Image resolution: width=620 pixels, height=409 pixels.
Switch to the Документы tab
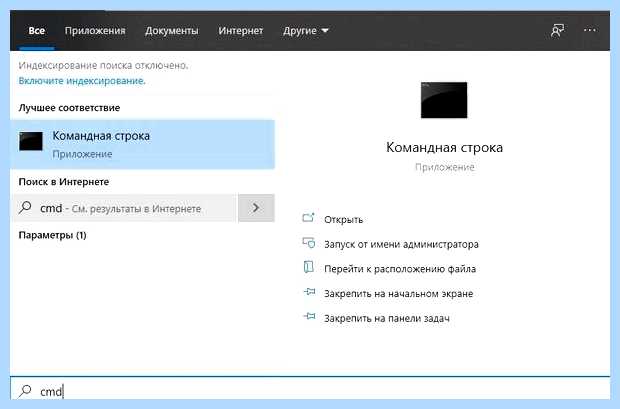pyautogui.click(x=172, y=30)
